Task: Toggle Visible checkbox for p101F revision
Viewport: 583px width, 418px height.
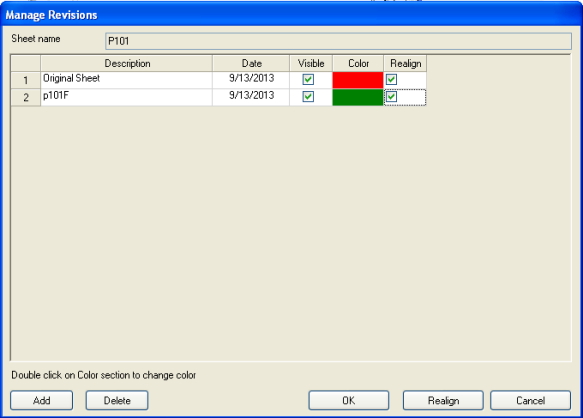Action: point(308,97)
